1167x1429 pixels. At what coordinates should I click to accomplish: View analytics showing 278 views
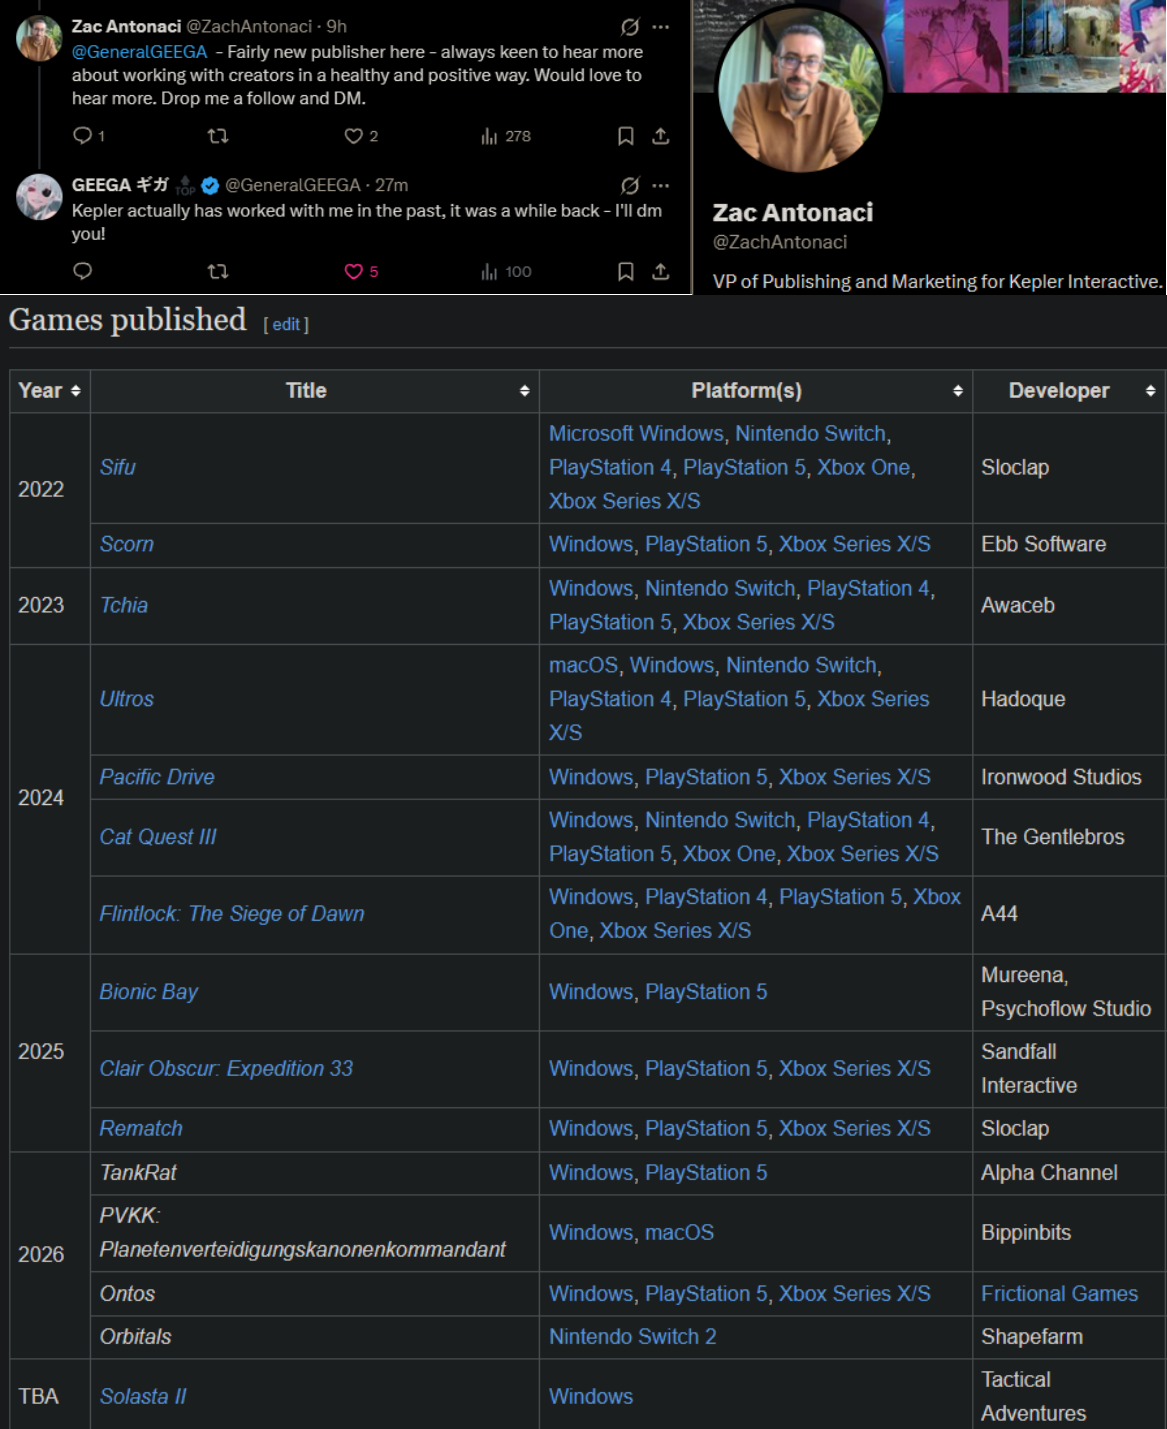click(x=506, y=136)
